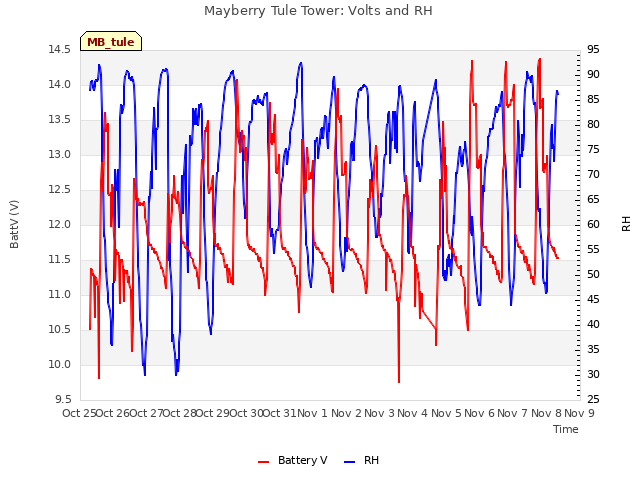640x480 pixels.
Task: Click the 75 right axis tick label
Action: 593,150
